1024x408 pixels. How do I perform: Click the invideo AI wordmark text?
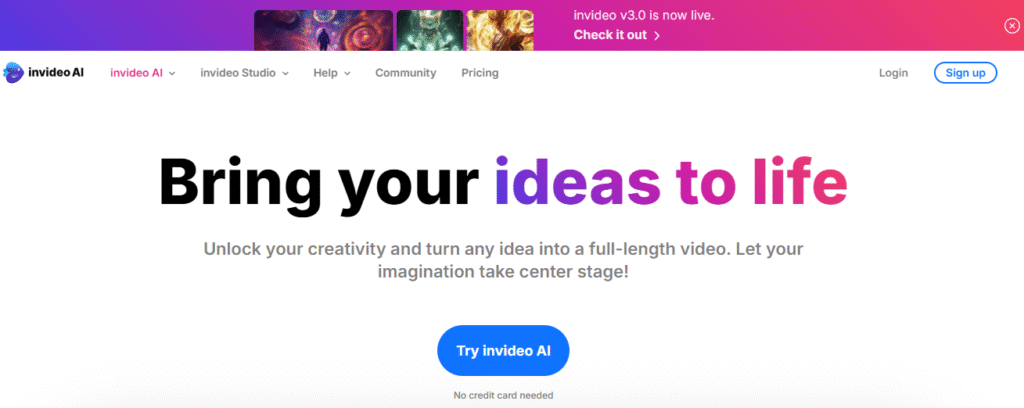tap(56, 72)
